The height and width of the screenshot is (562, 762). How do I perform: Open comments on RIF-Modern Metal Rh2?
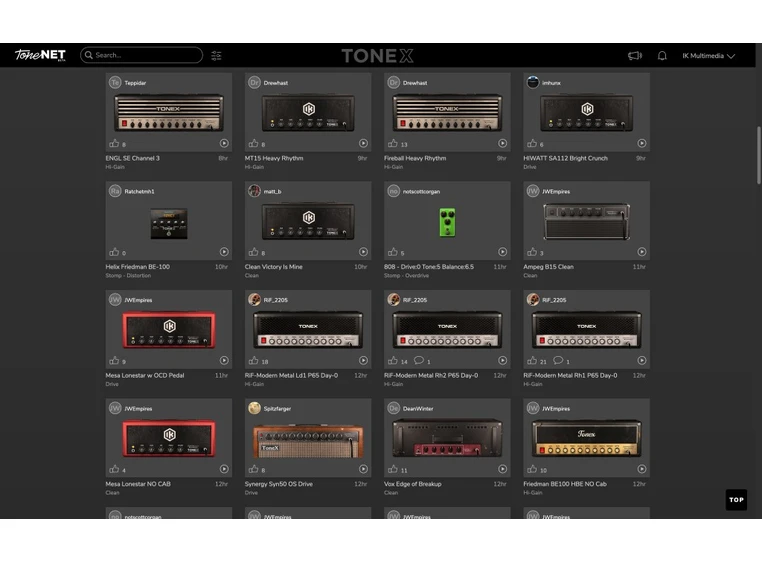418,360
